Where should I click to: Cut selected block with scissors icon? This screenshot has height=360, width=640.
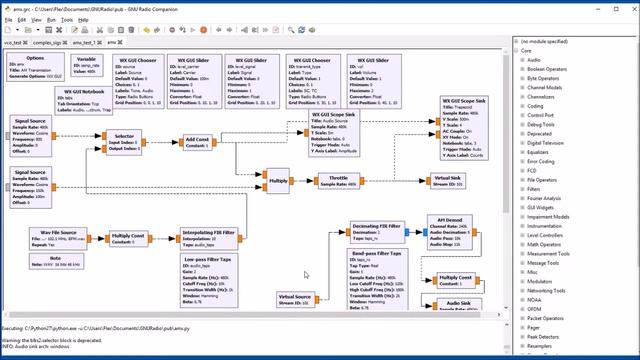point(100,30)
